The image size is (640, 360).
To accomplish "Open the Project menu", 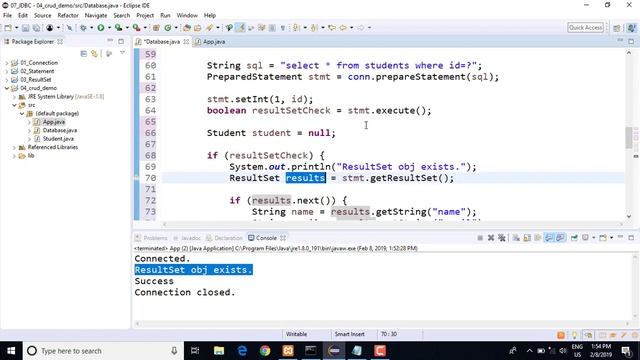I will point(145,16).
